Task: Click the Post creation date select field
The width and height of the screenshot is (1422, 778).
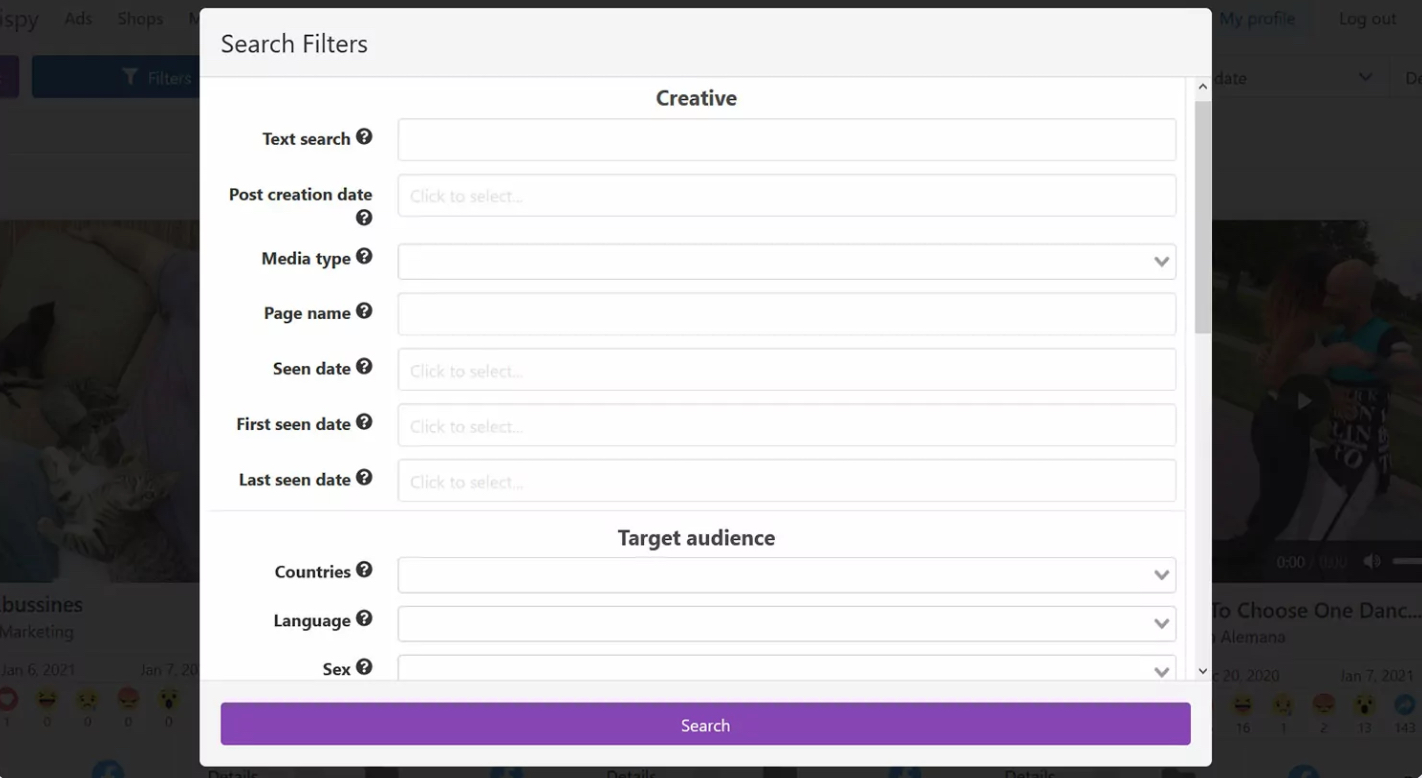Action: [x=787, y=195]
